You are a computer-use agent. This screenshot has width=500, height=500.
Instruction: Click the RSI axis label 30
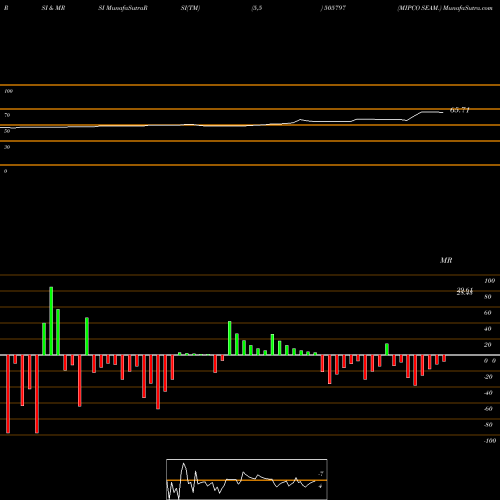(x=7, y=147)
